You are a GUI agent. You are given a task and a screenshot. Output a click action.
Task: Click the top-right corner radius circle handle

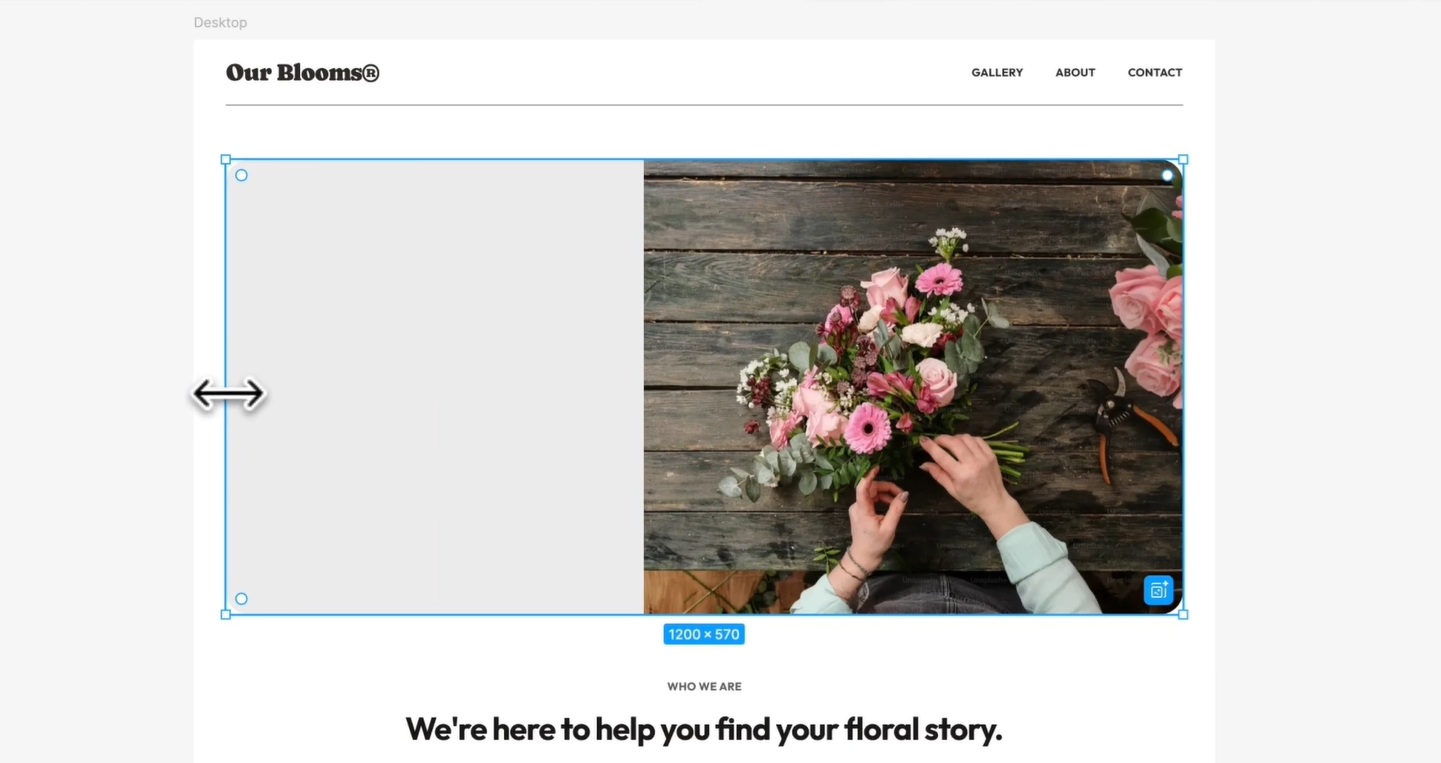point(1167,175)
